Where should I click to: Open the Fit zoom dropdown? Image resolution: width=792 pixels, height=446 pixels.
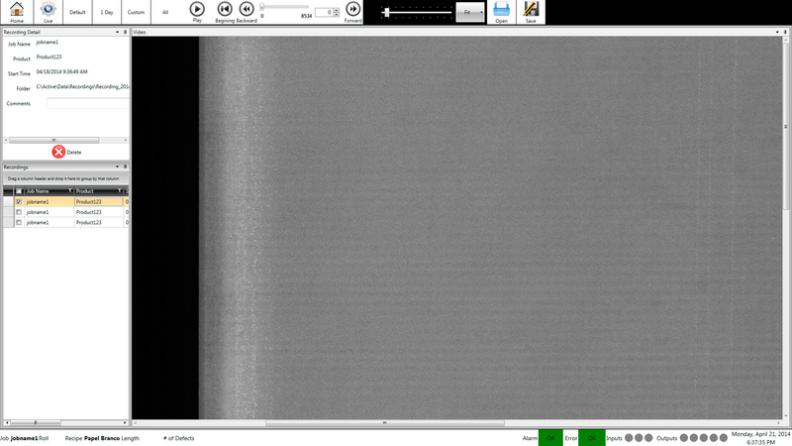[470, 12]
